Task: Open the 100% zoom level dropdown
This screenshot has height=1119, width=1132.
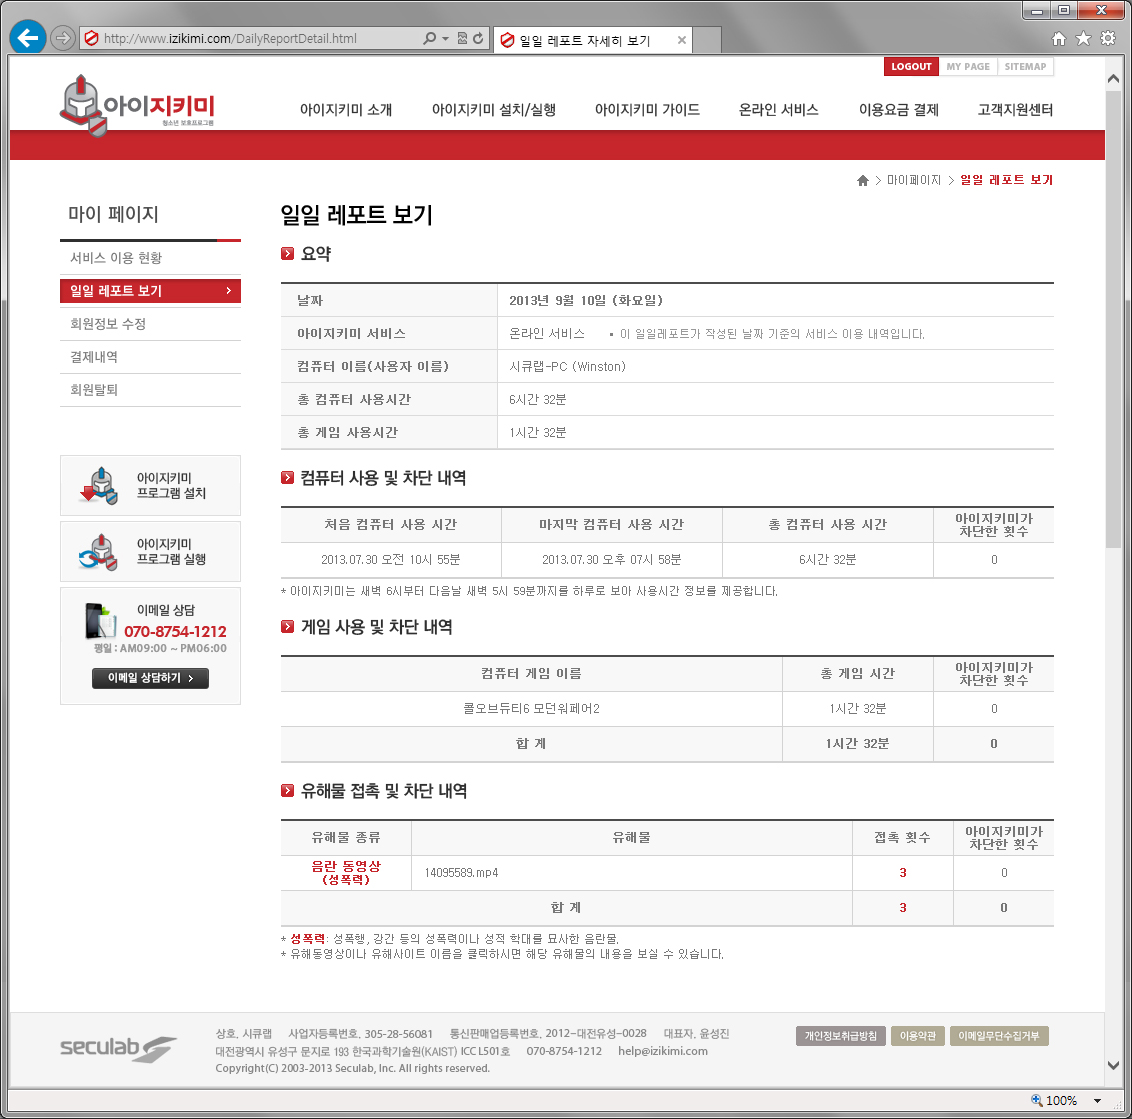Action: pos(1097,1101)
